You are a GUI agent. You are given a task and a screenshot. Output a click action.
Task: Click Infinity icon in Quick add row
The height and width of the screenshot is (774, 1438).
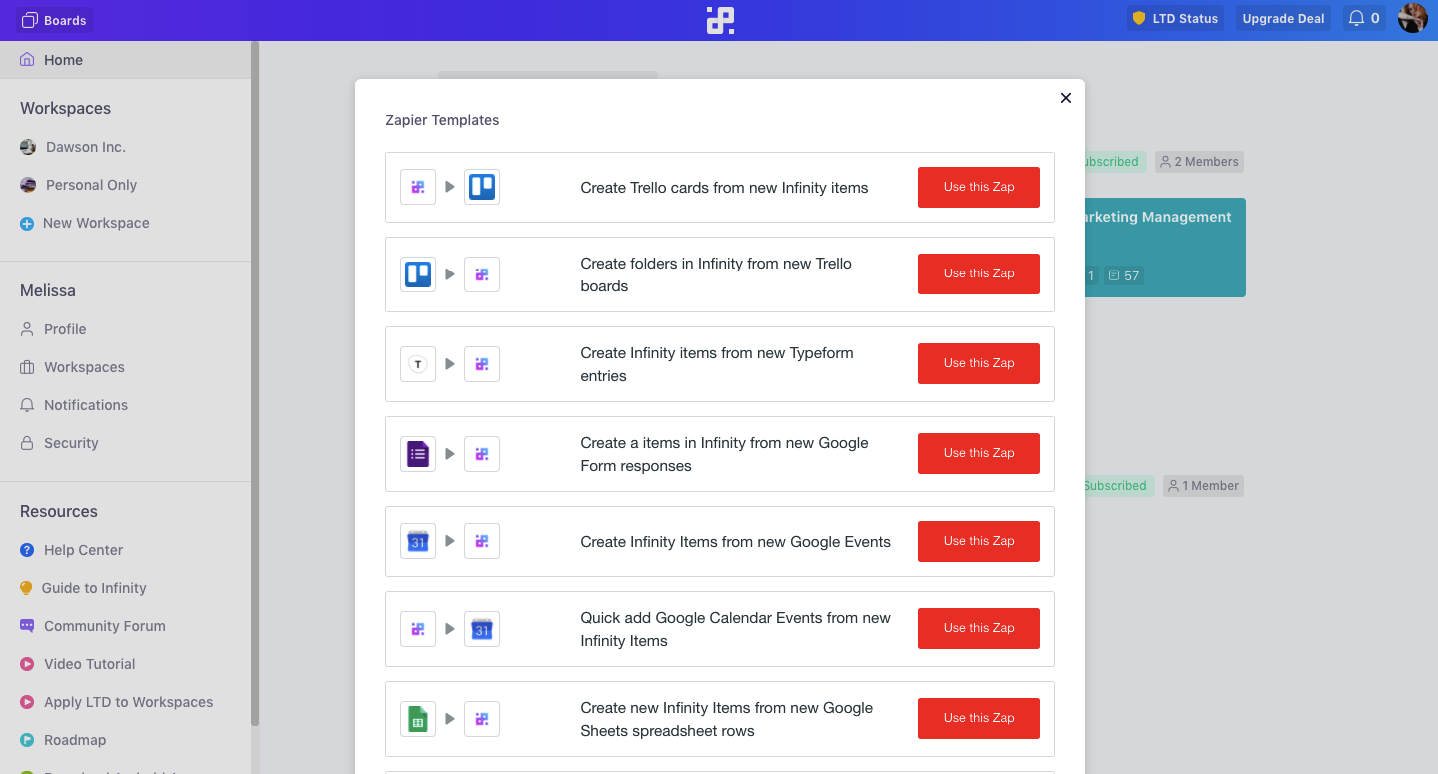pos(418,629)
